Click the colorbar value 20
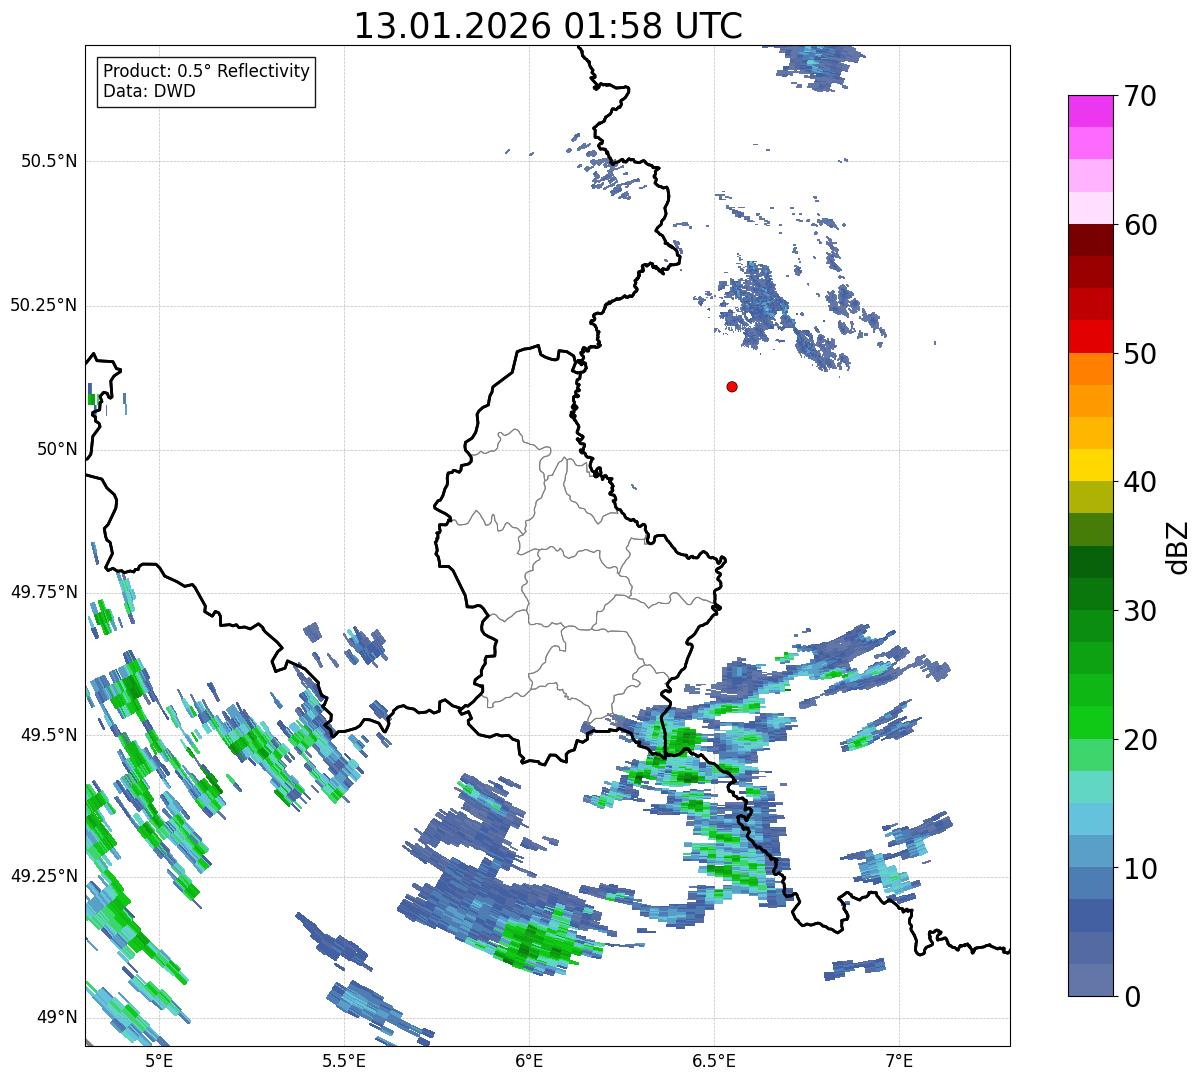 coord(1139,740)
